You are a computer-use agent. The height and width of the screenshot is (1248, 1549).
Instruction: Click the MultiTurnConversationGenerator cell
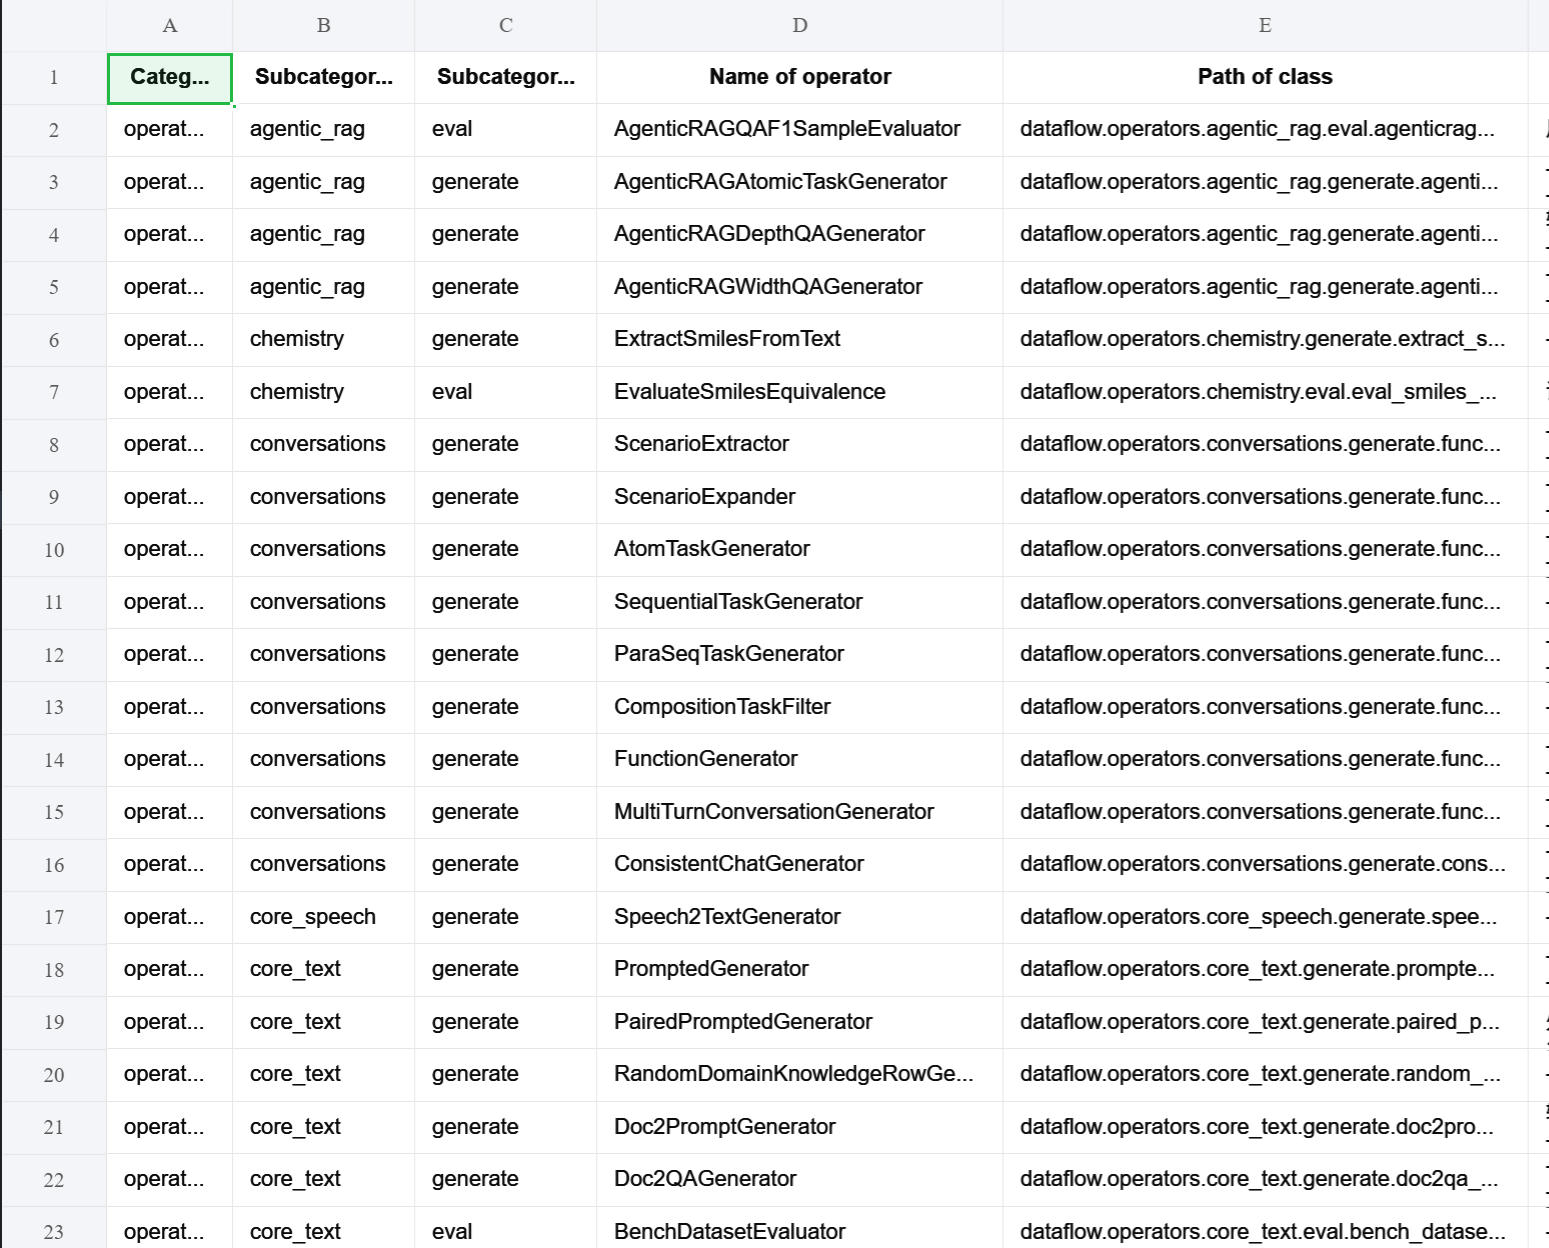[773, 812]
